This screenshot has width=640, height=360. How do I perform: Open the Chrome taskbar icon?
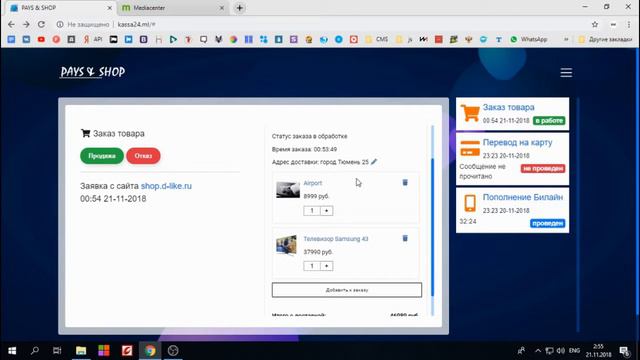pyautogui.click(x=150, y=351)
